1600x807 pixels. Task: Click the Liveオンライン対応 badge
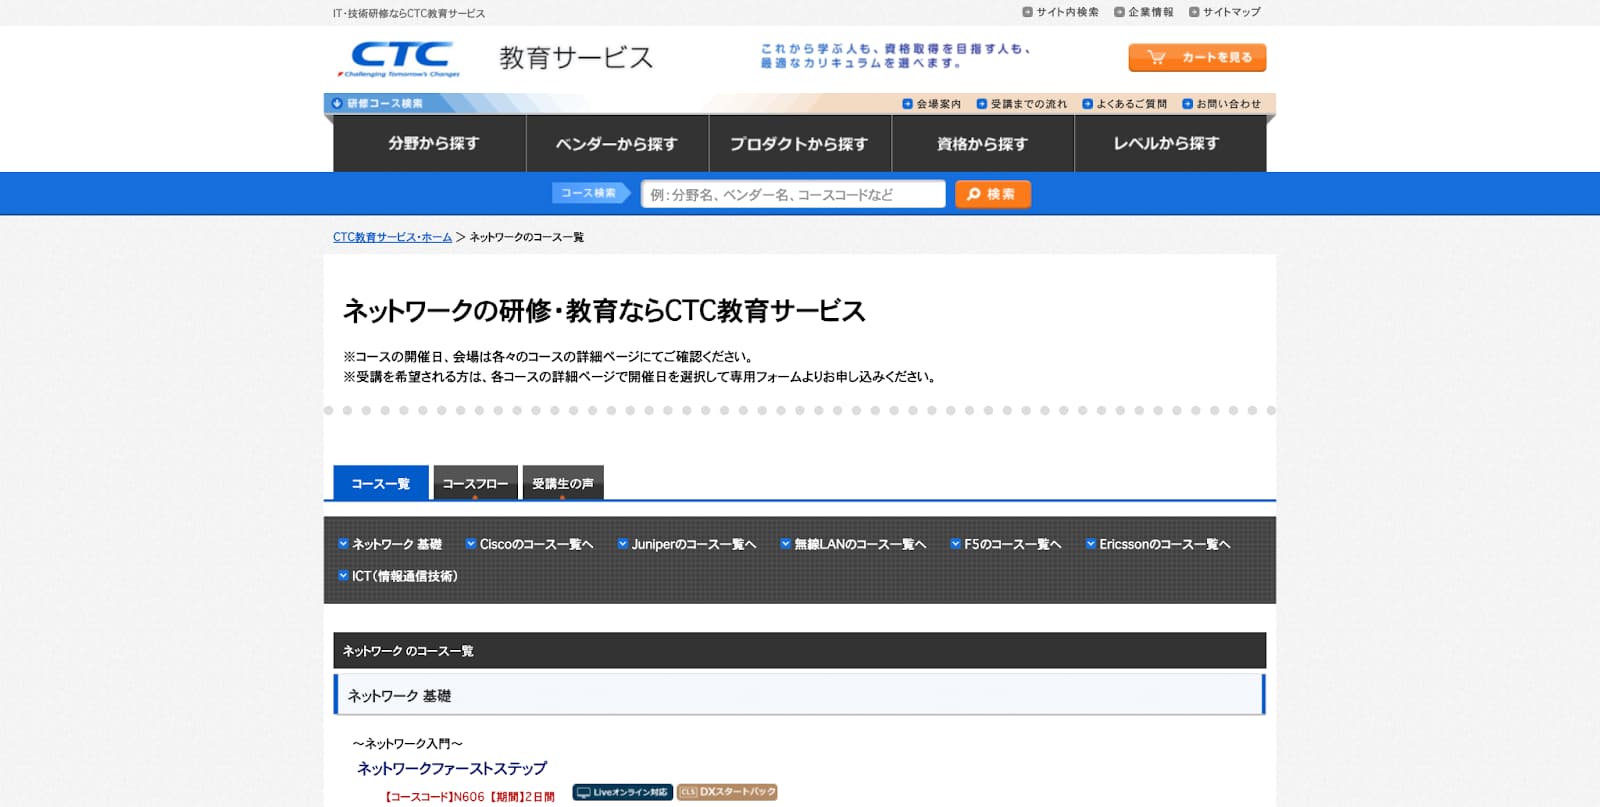click(x=622, y=792)
